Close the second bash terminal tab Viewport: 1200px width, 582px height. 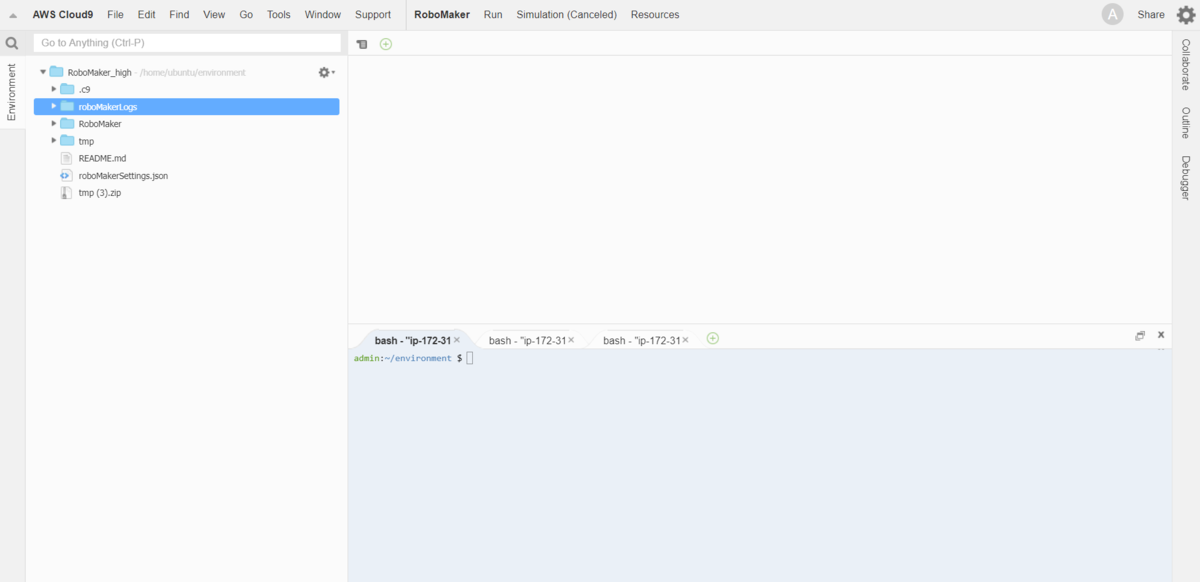(x=571, y=340)
